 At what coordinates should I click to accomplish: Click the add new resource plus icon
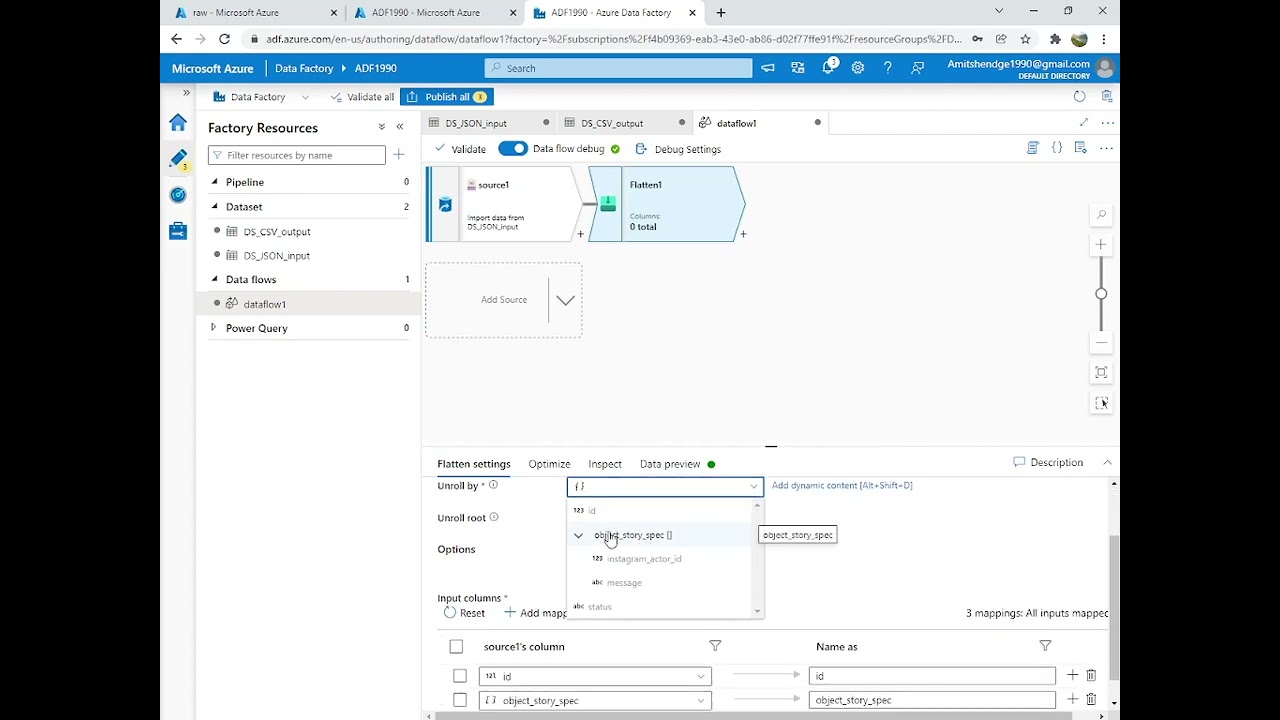pos(399,155)
